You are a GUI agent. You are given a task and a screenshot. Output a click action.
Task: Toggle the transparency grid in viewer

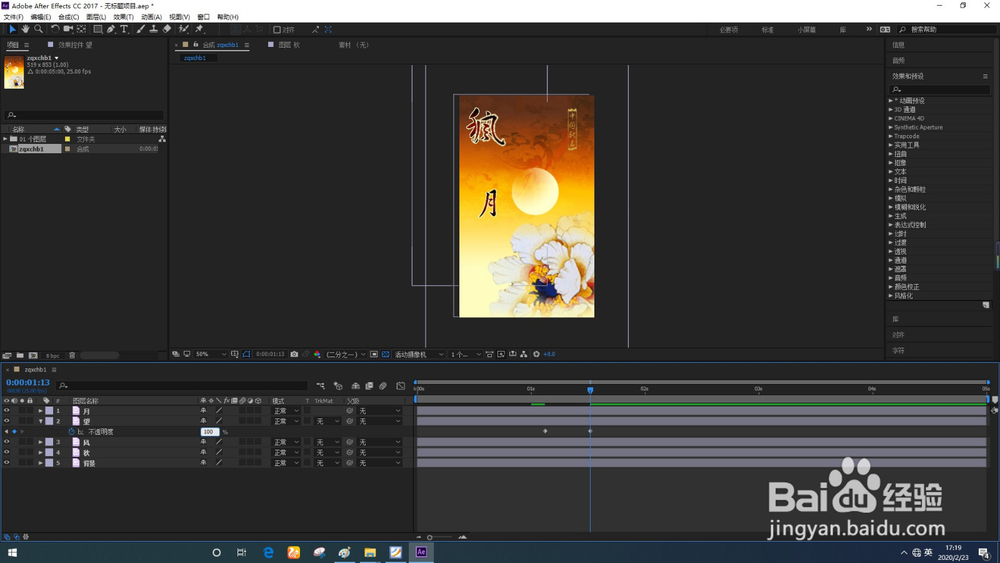point(385,354)
